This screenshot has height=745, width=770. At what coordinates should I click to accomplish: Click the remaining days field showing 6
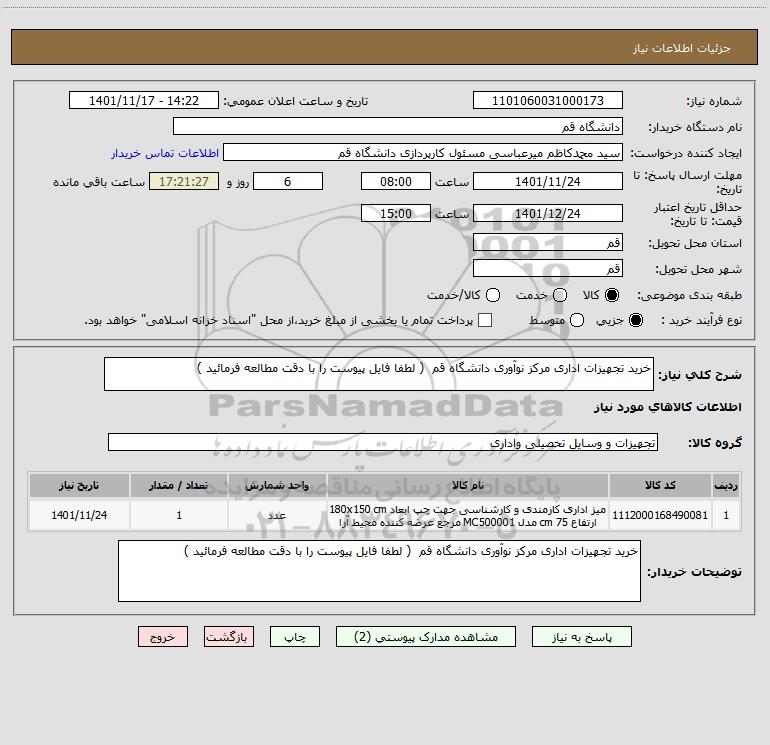coord(288,181)
